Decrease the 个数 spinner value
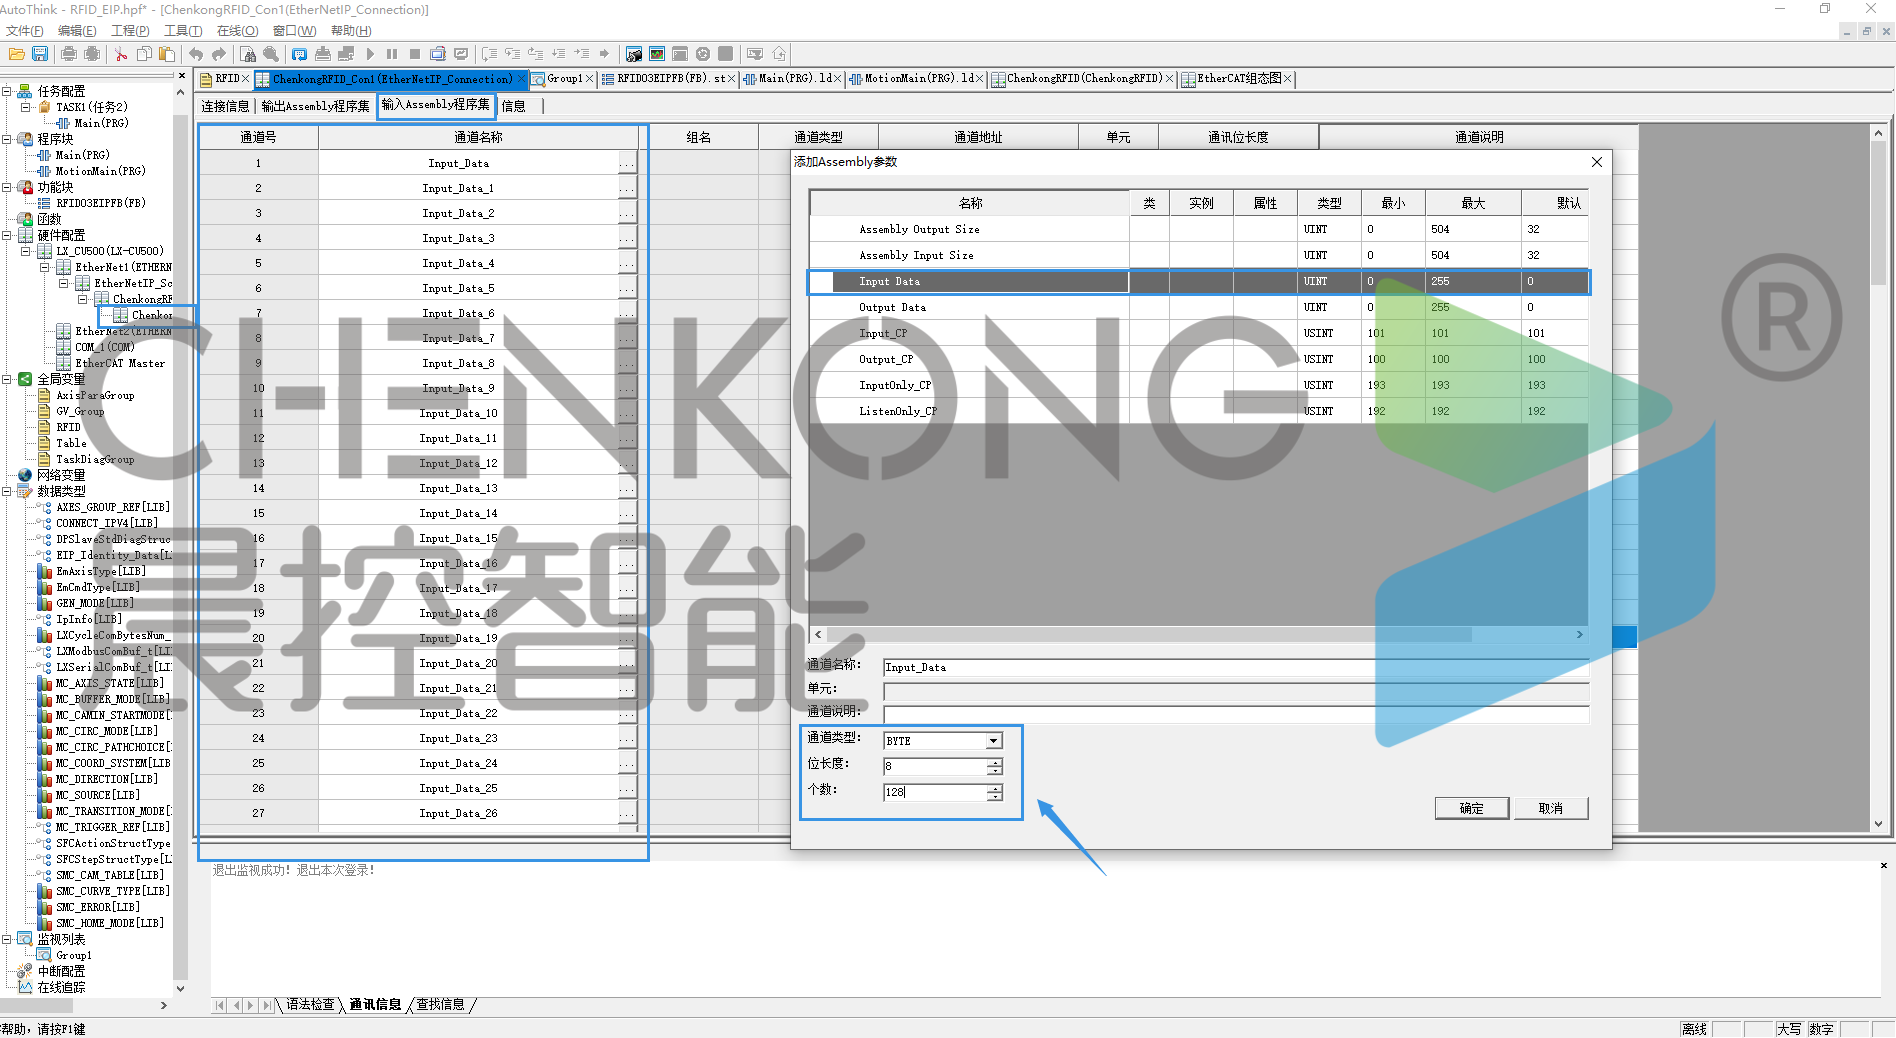The image size is (1896, 1038). coord(994,797)
